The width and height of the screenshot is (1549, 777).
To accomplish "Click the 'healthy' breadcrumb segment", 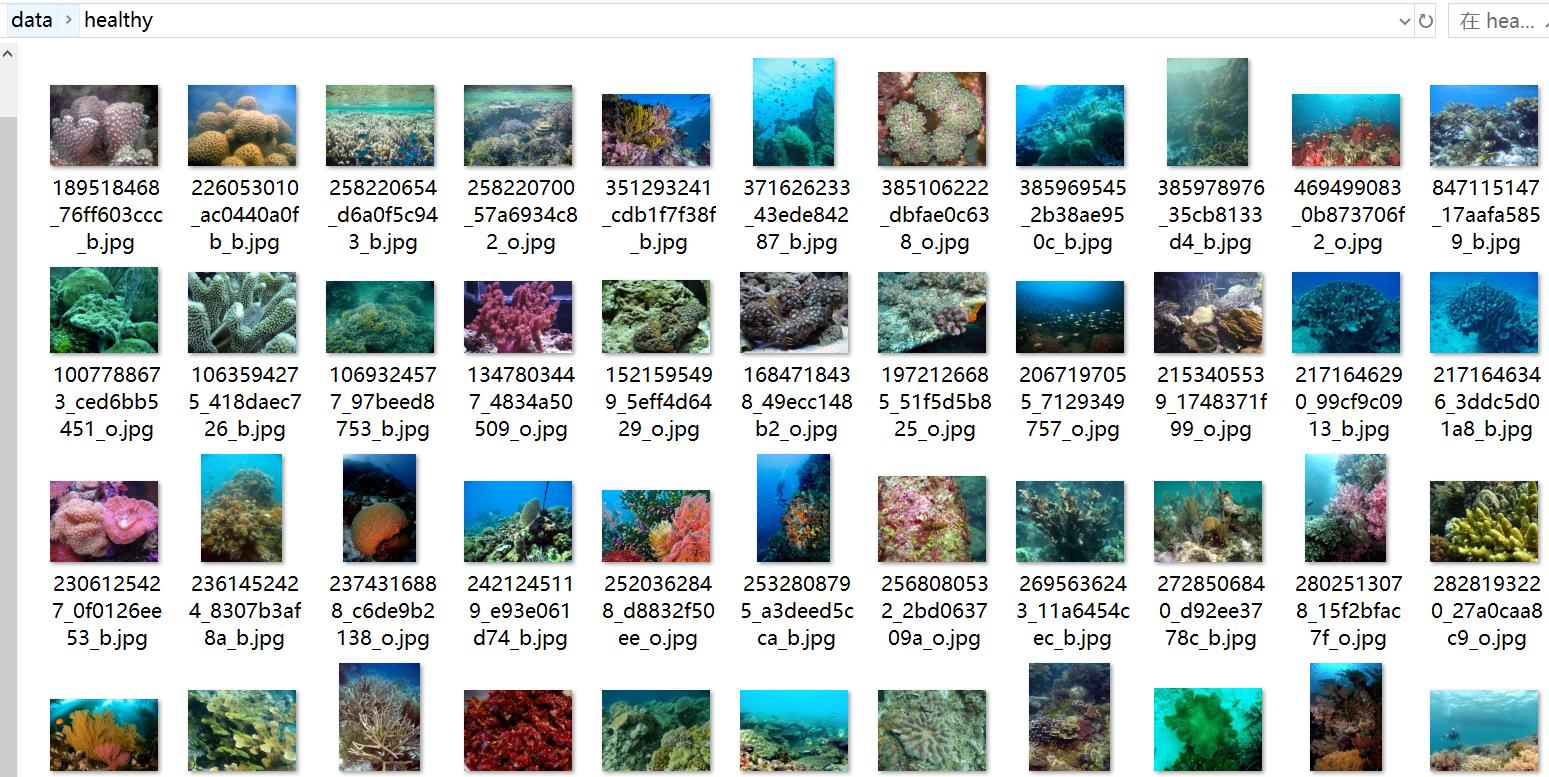I will click(x=119, y=20).
